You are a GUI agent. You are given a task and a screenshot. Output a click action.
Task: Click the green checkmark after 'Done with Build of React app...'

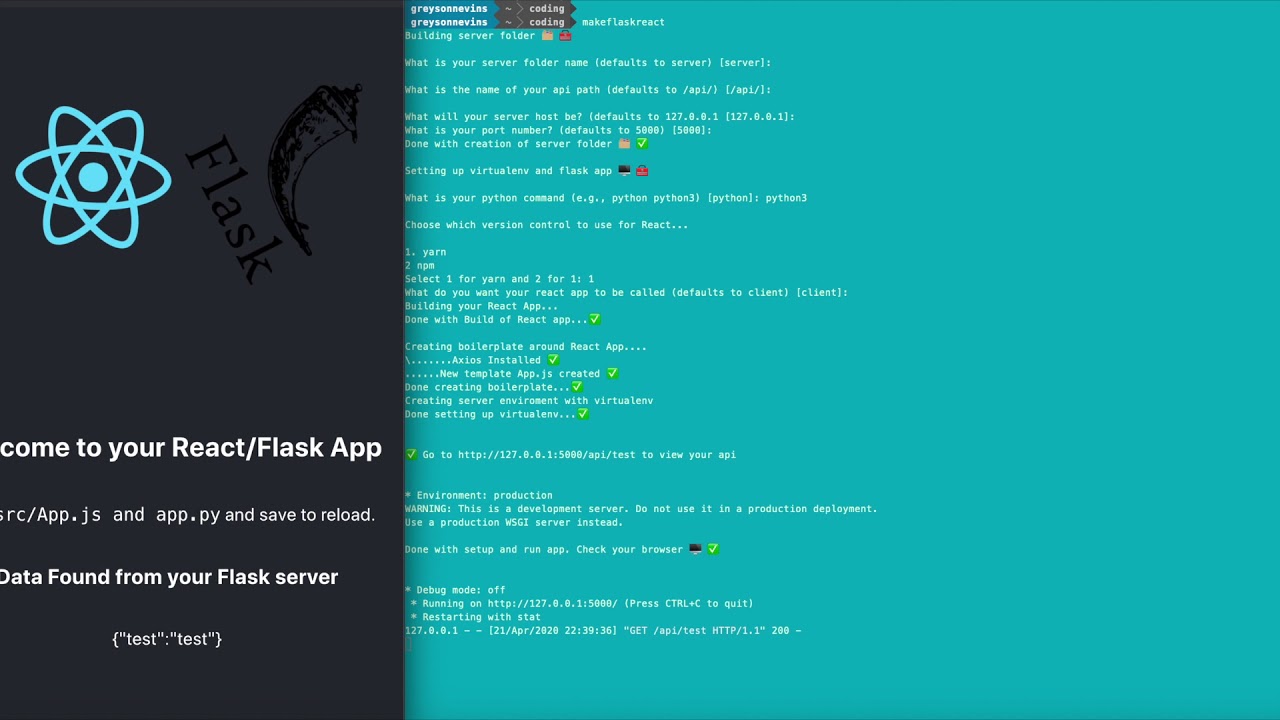[595, 320]
